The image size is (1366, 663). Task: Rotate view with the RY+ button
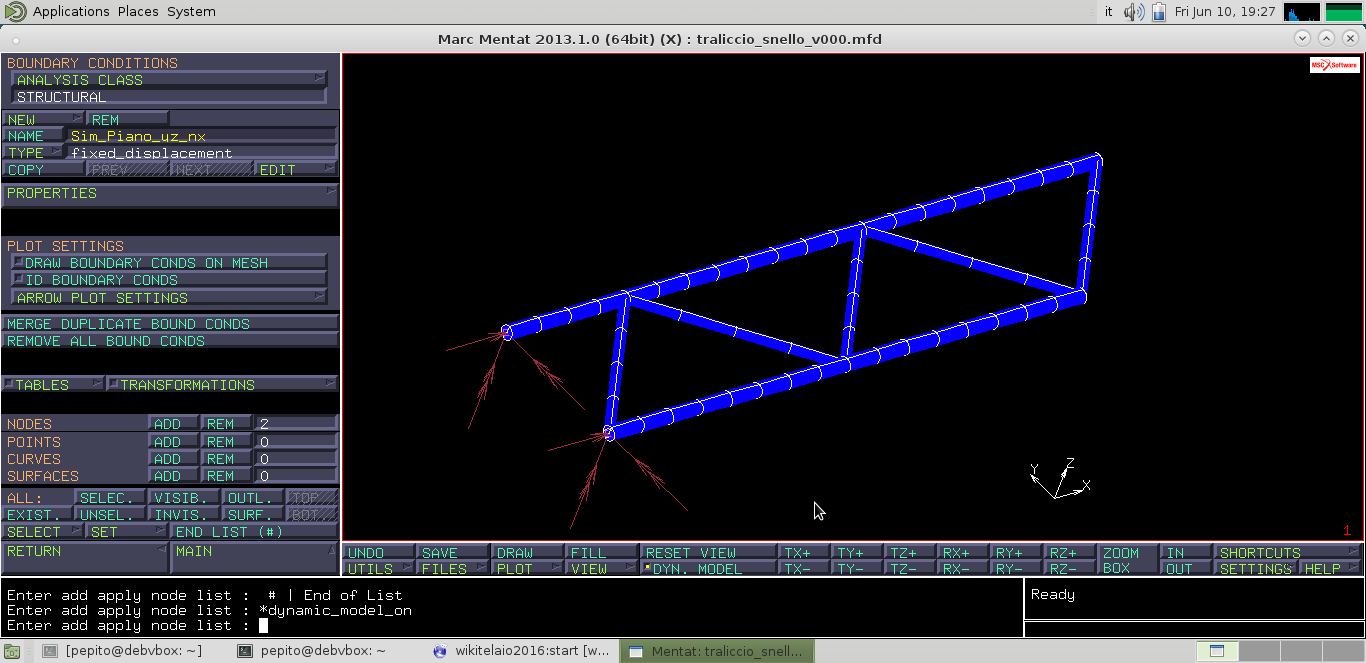(x=1017, y=552)
